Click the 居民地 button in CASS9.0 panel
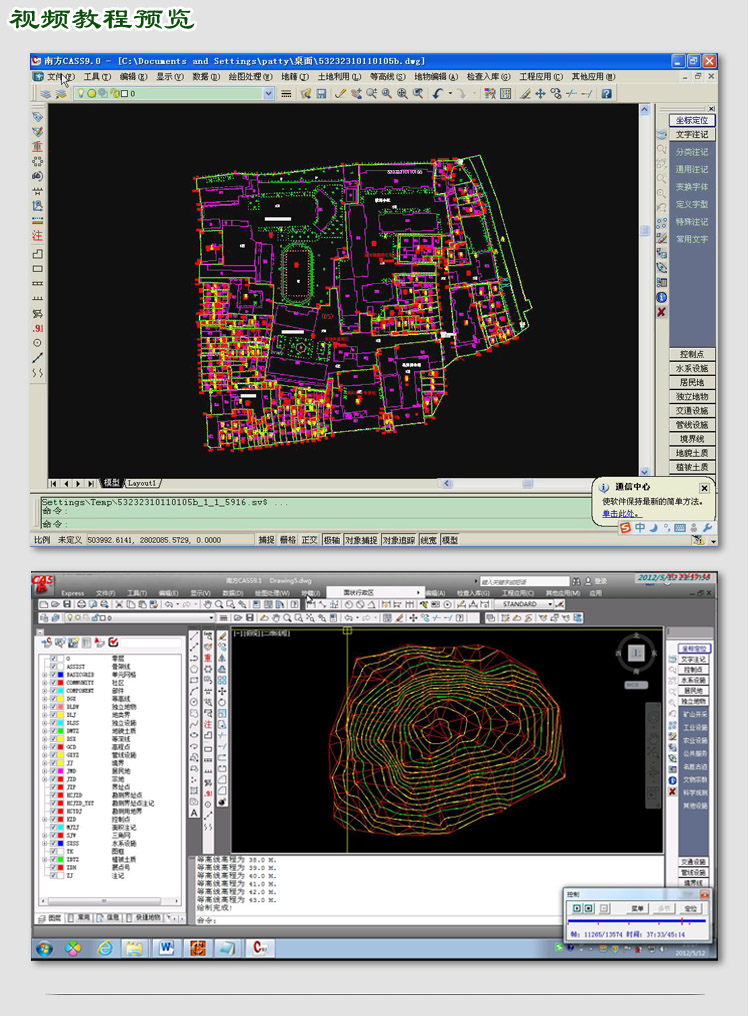The width and height of the screenshot is (750, 1016). coord(692,382)
